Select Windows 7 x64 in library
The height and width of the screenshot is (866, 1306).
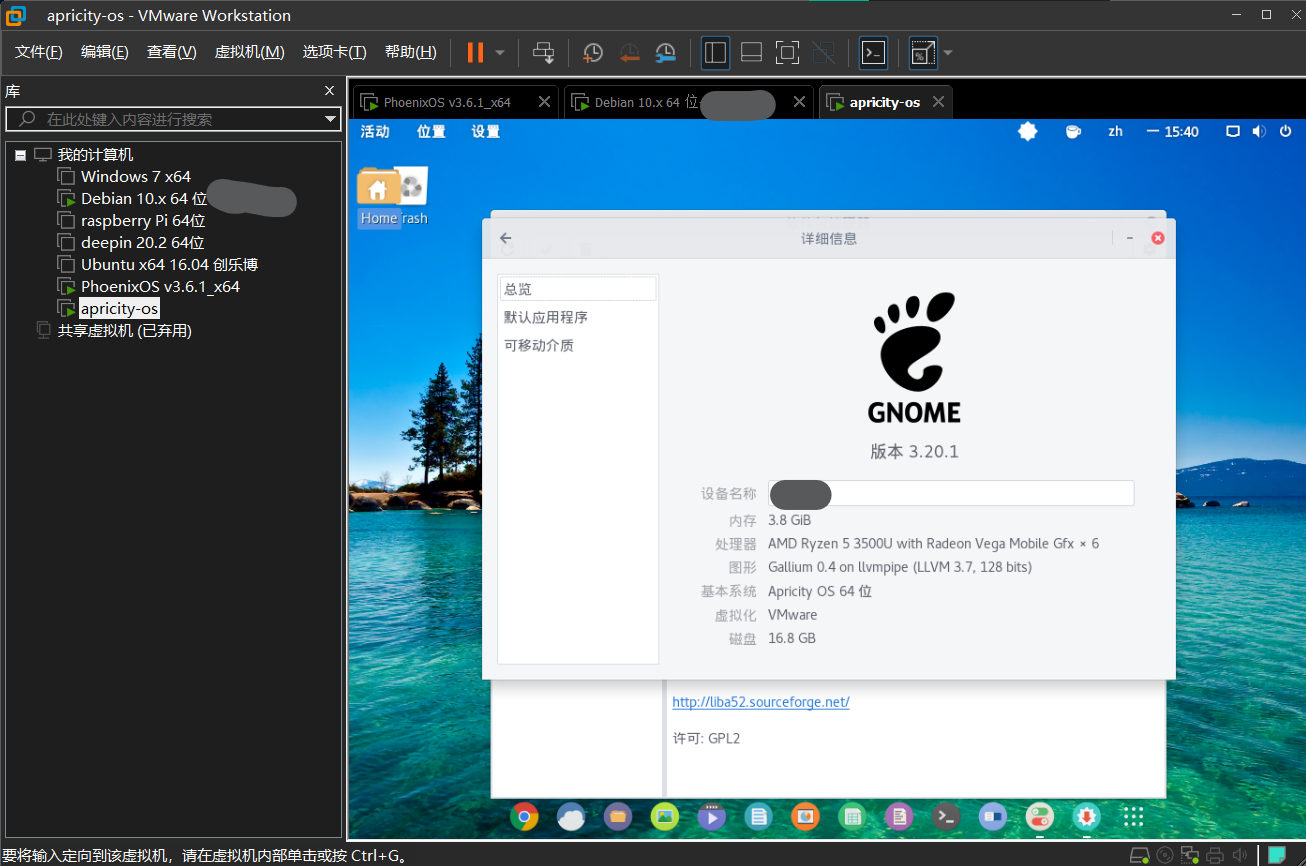[135, 177]
